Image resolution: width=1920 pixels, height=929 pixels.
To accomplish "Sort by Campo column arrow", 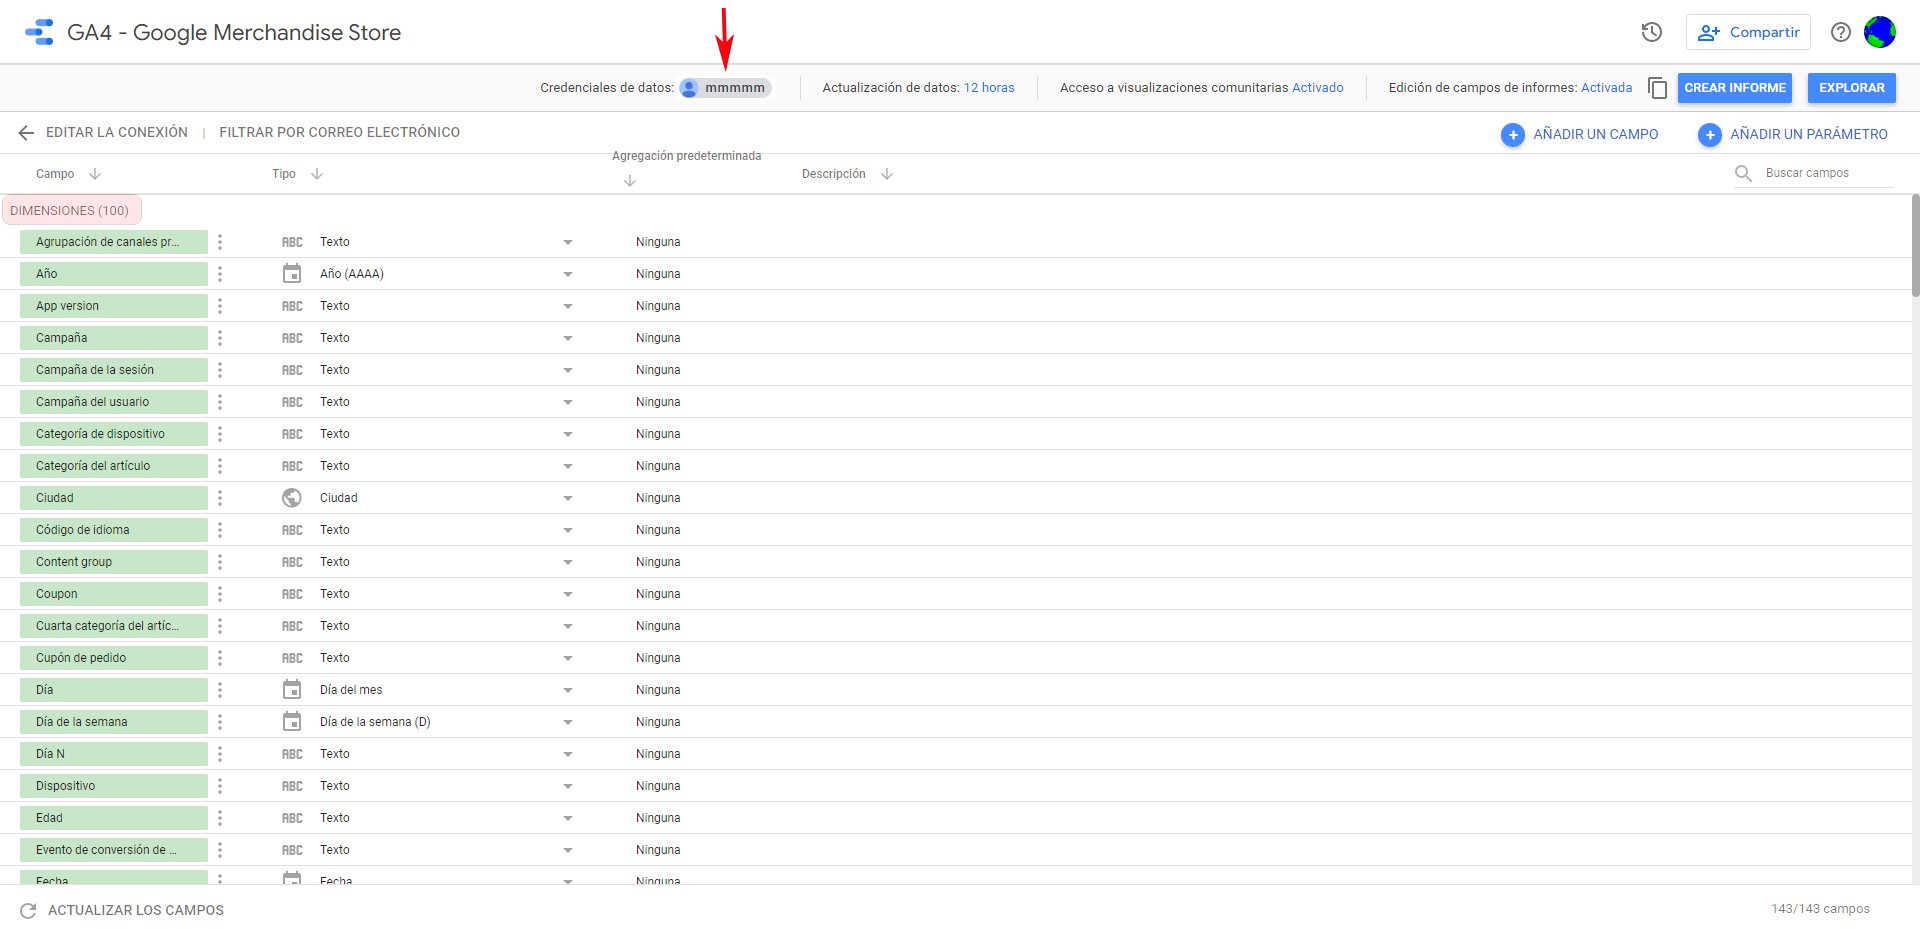I will pos(95,174).
